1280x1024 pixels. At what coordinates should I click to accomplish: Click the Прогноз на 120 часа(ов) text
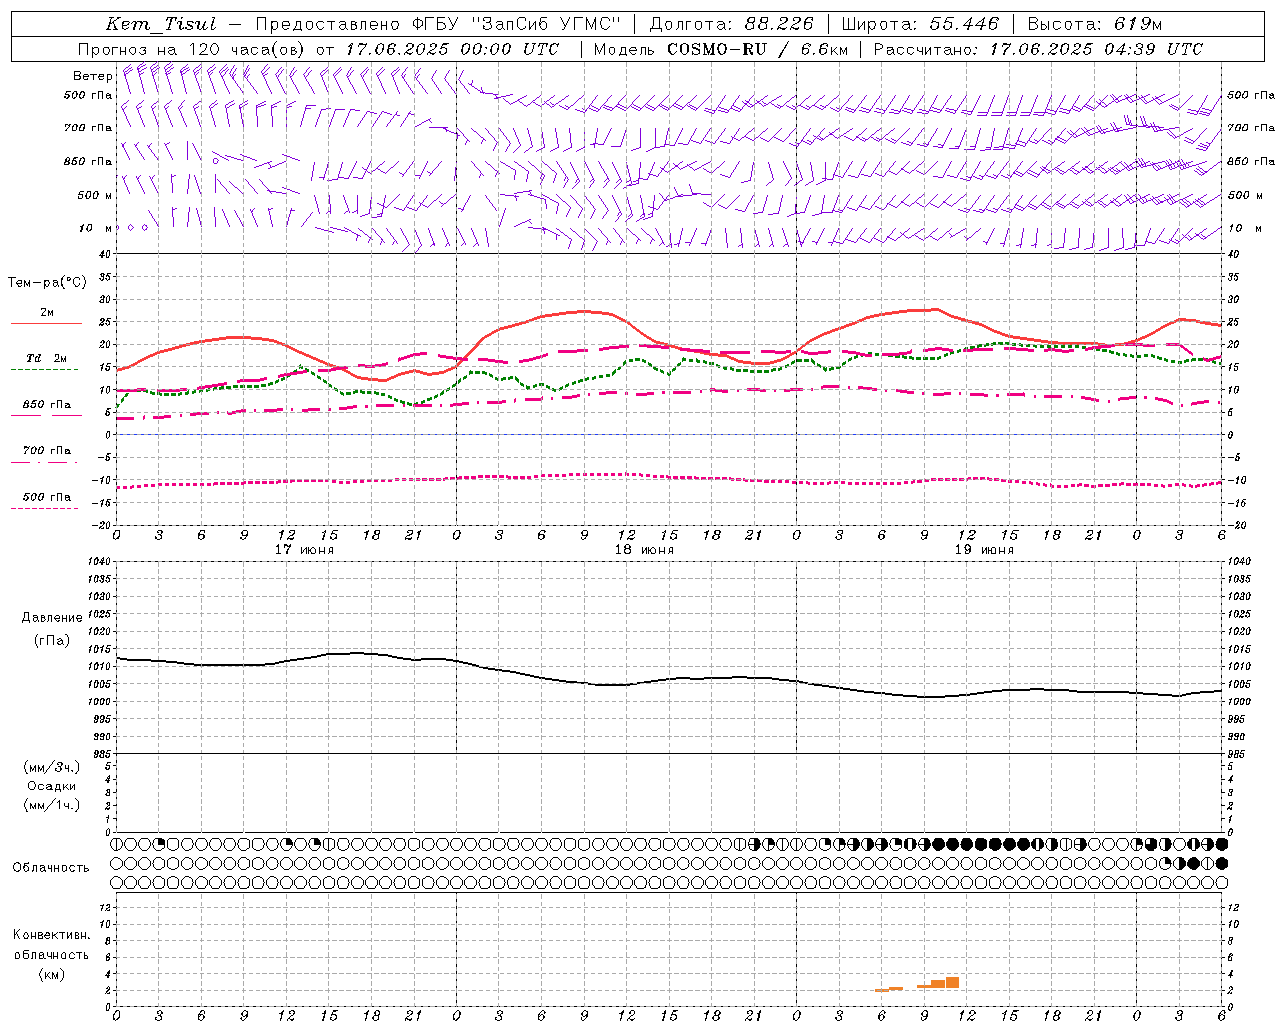tap(193, 49)
